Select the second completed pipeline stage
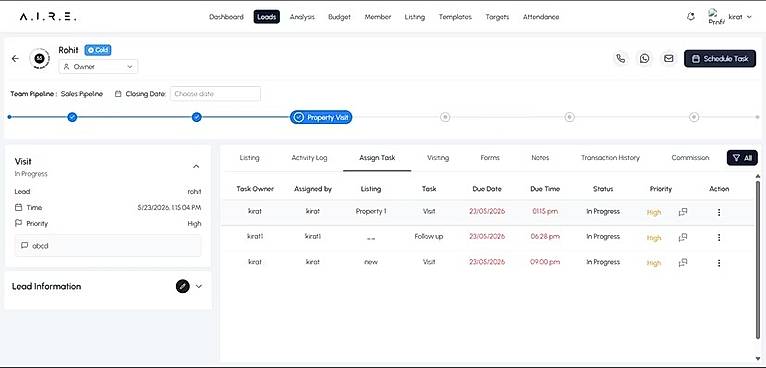Screen dimensions: 766x368 tap(196, 117)
